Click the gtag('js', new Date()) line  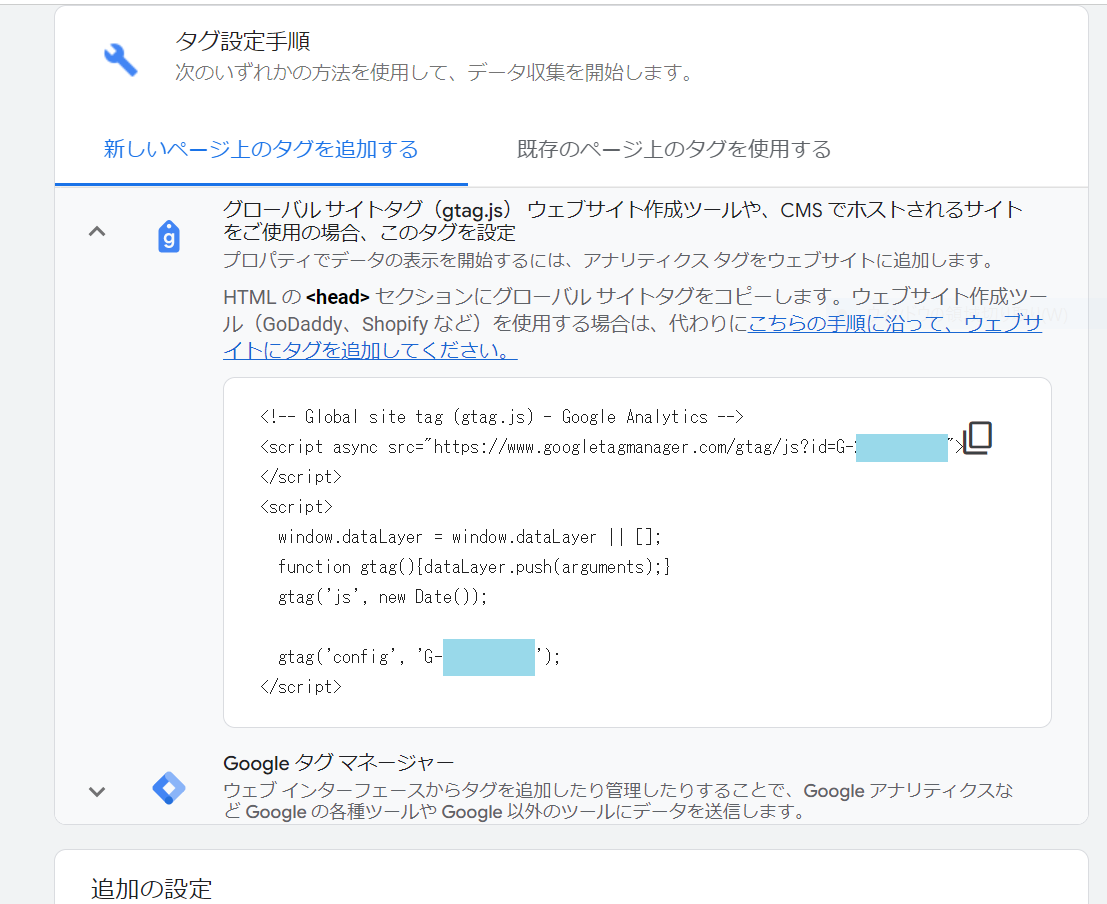coord(383,597)
